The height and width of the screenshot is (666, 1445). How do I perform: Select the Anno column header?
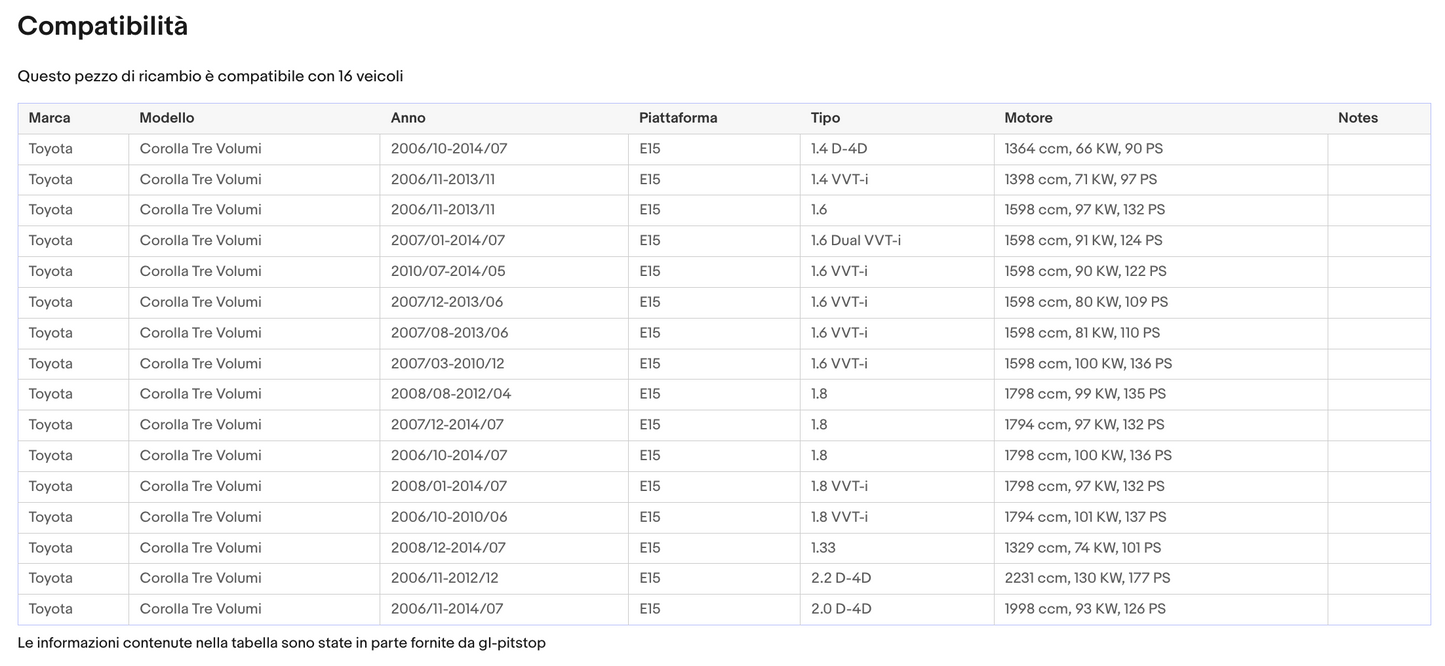tap(408, 118)
